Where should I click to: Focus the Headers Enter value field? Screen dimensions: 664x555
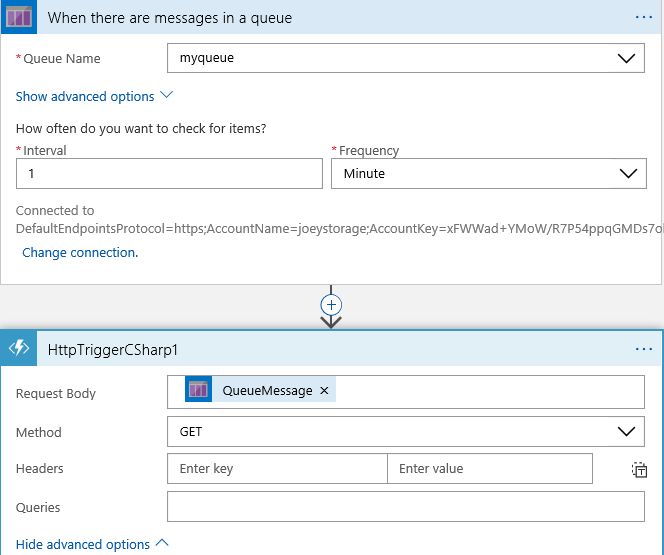click(x=490, y=469)
